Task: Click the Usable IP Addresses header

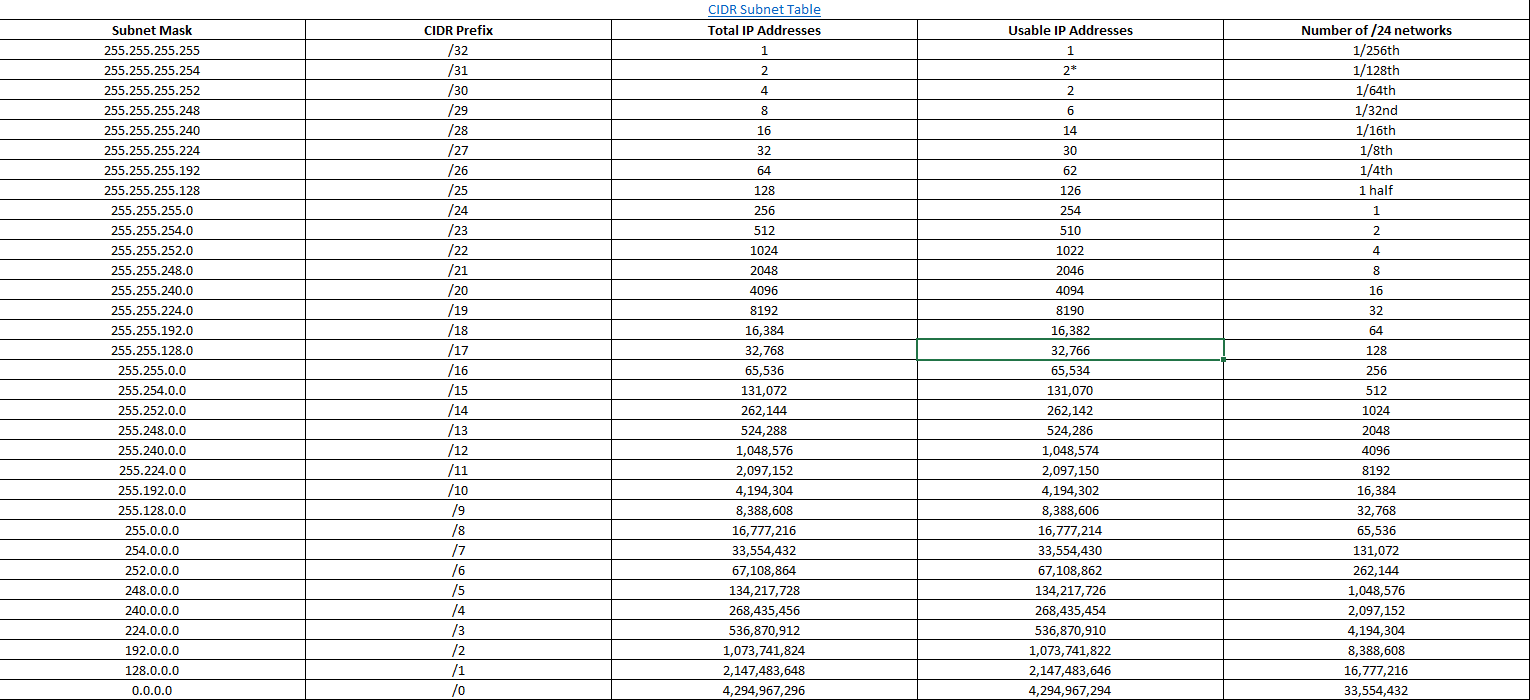Action: (x=1070, y=30)
